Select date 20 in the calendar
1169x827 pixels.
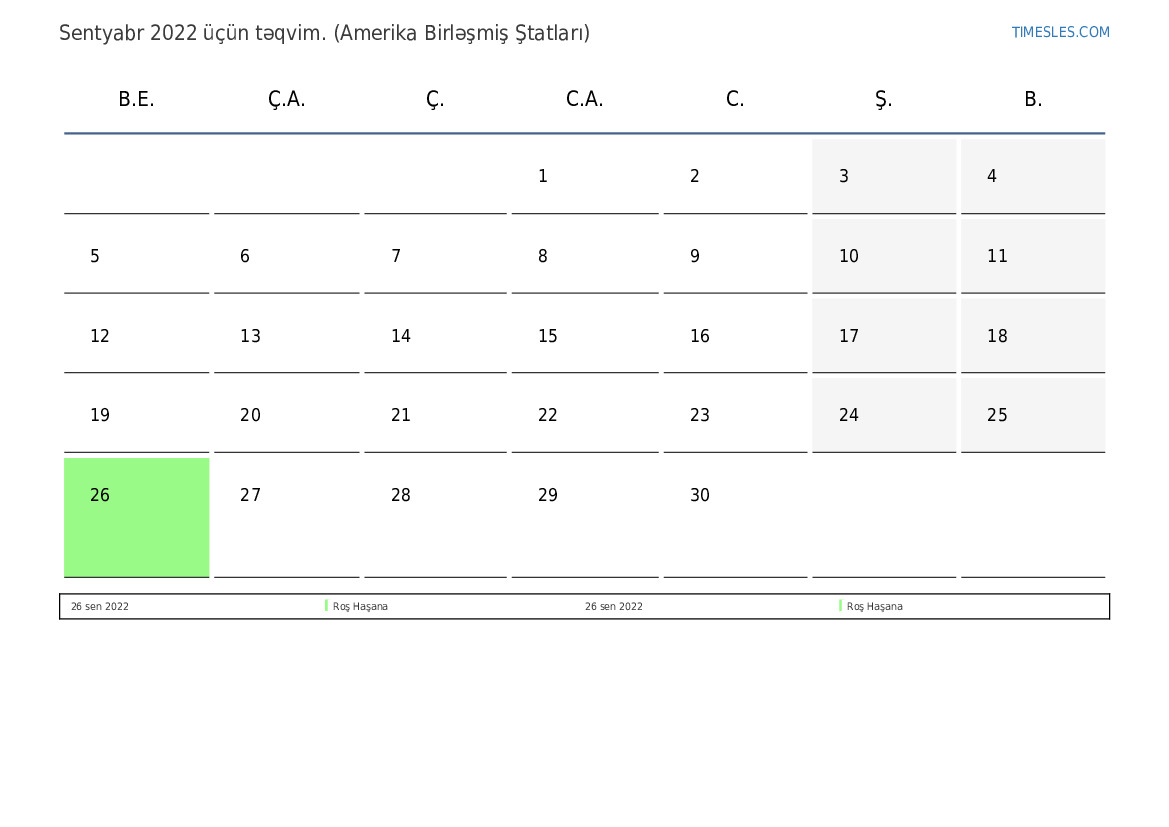(286, 415)
